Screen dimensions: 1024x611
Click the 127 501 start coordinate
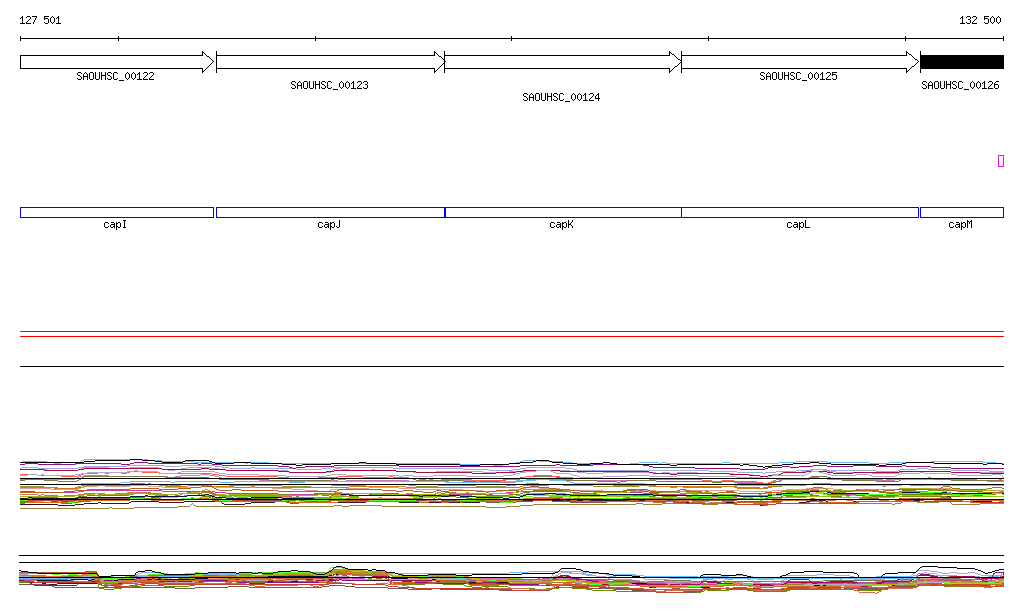tap(40, 20)
